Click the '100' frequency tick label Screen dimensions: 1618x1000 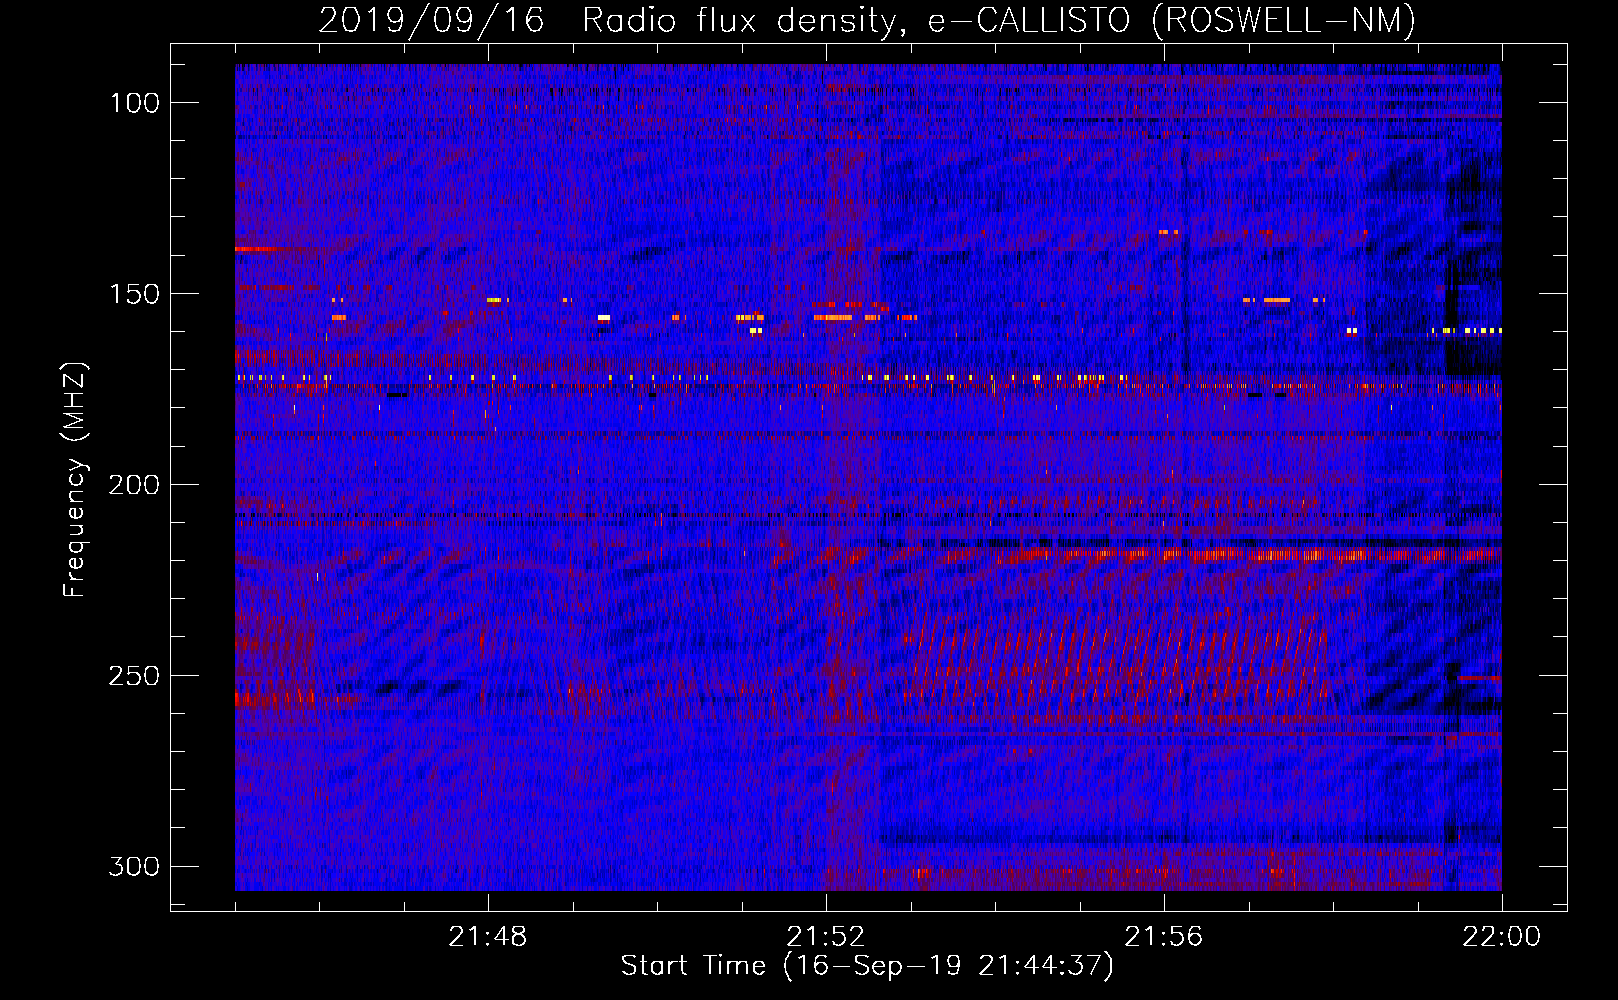coord(134,103)
